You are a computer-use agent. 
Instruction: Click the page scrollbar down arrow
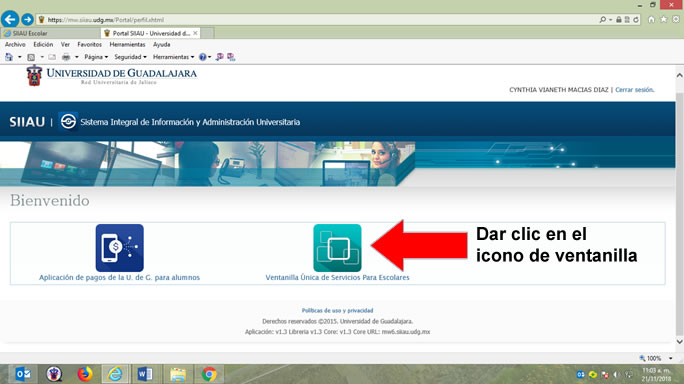point(679,342)
